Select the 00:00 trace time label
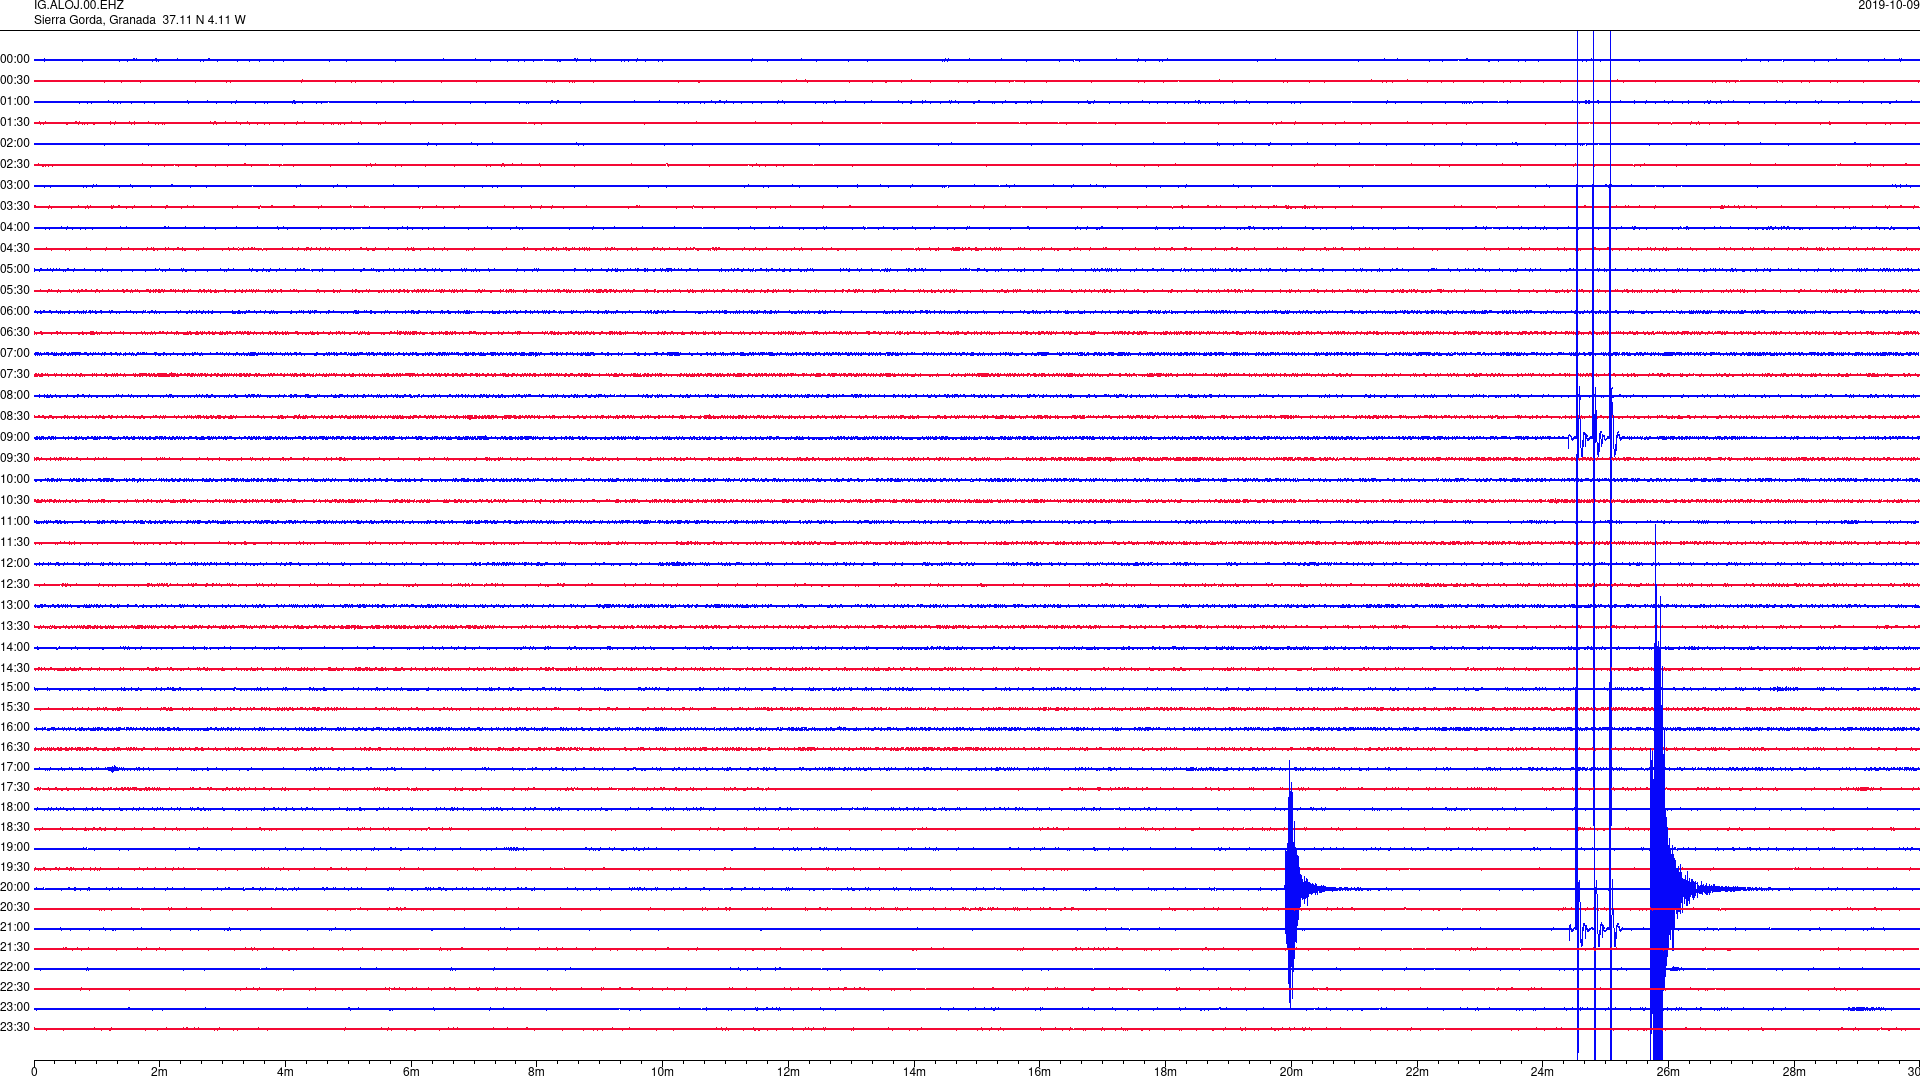This screenshot has width=1920, height=1080. pos(15,59)
